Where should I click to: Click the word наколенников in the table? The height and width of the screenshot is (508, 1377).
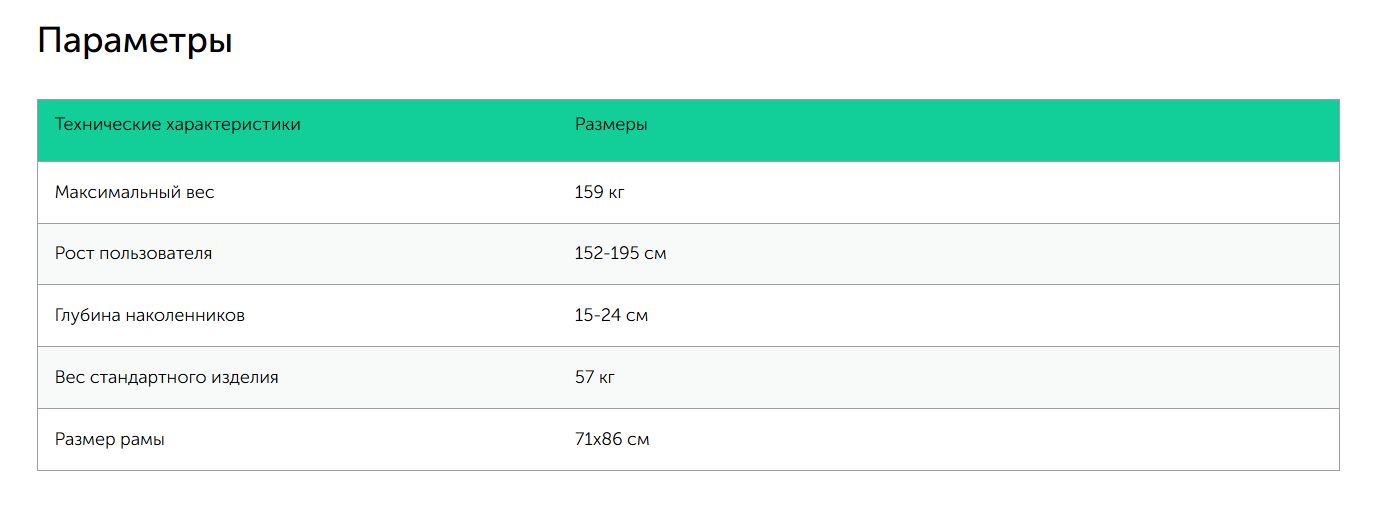pos(186,316)
